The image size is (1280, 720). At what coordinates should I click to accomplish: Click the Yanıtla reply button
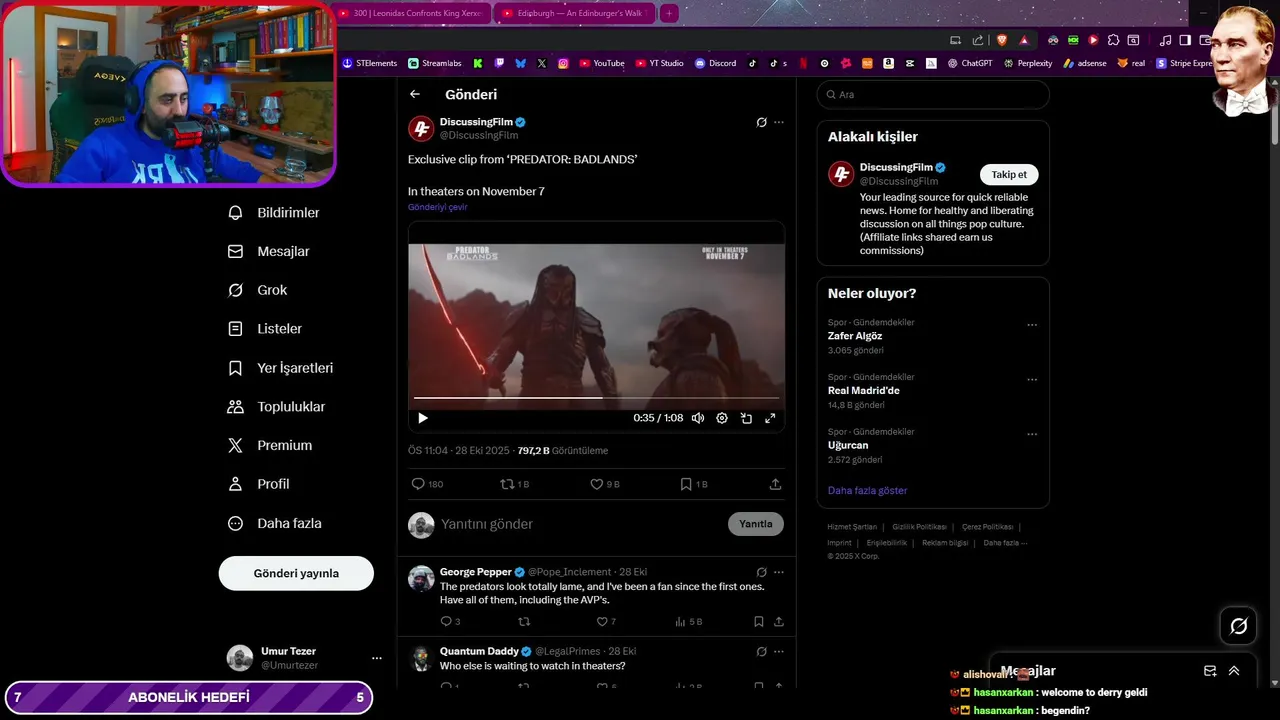click(756, 524)
